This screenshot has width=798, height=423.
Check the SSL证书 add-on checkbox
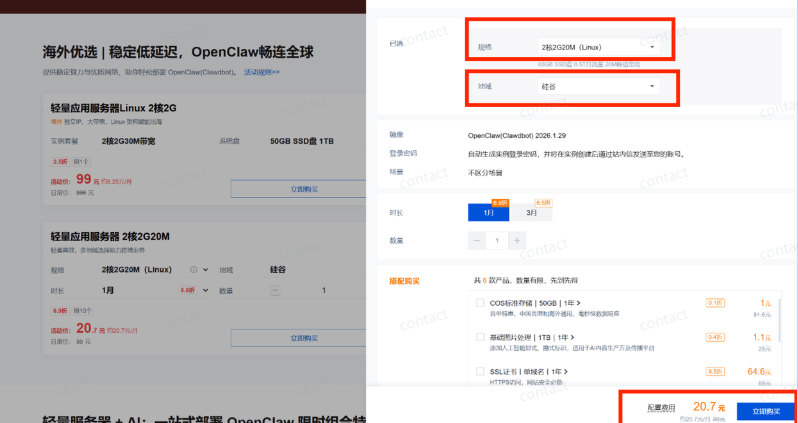480,371
